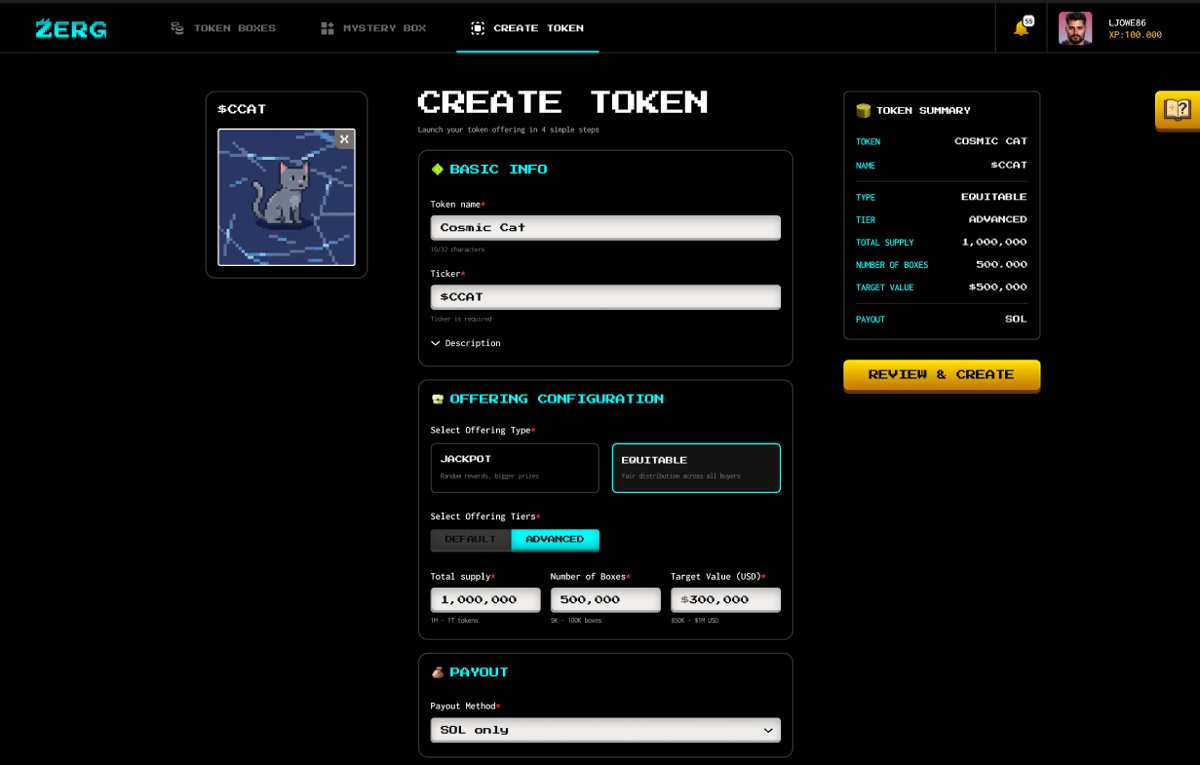Click the Basic Info diamond icon
The height and width of the screenshot is (765, 1200).
click(437, 169)
